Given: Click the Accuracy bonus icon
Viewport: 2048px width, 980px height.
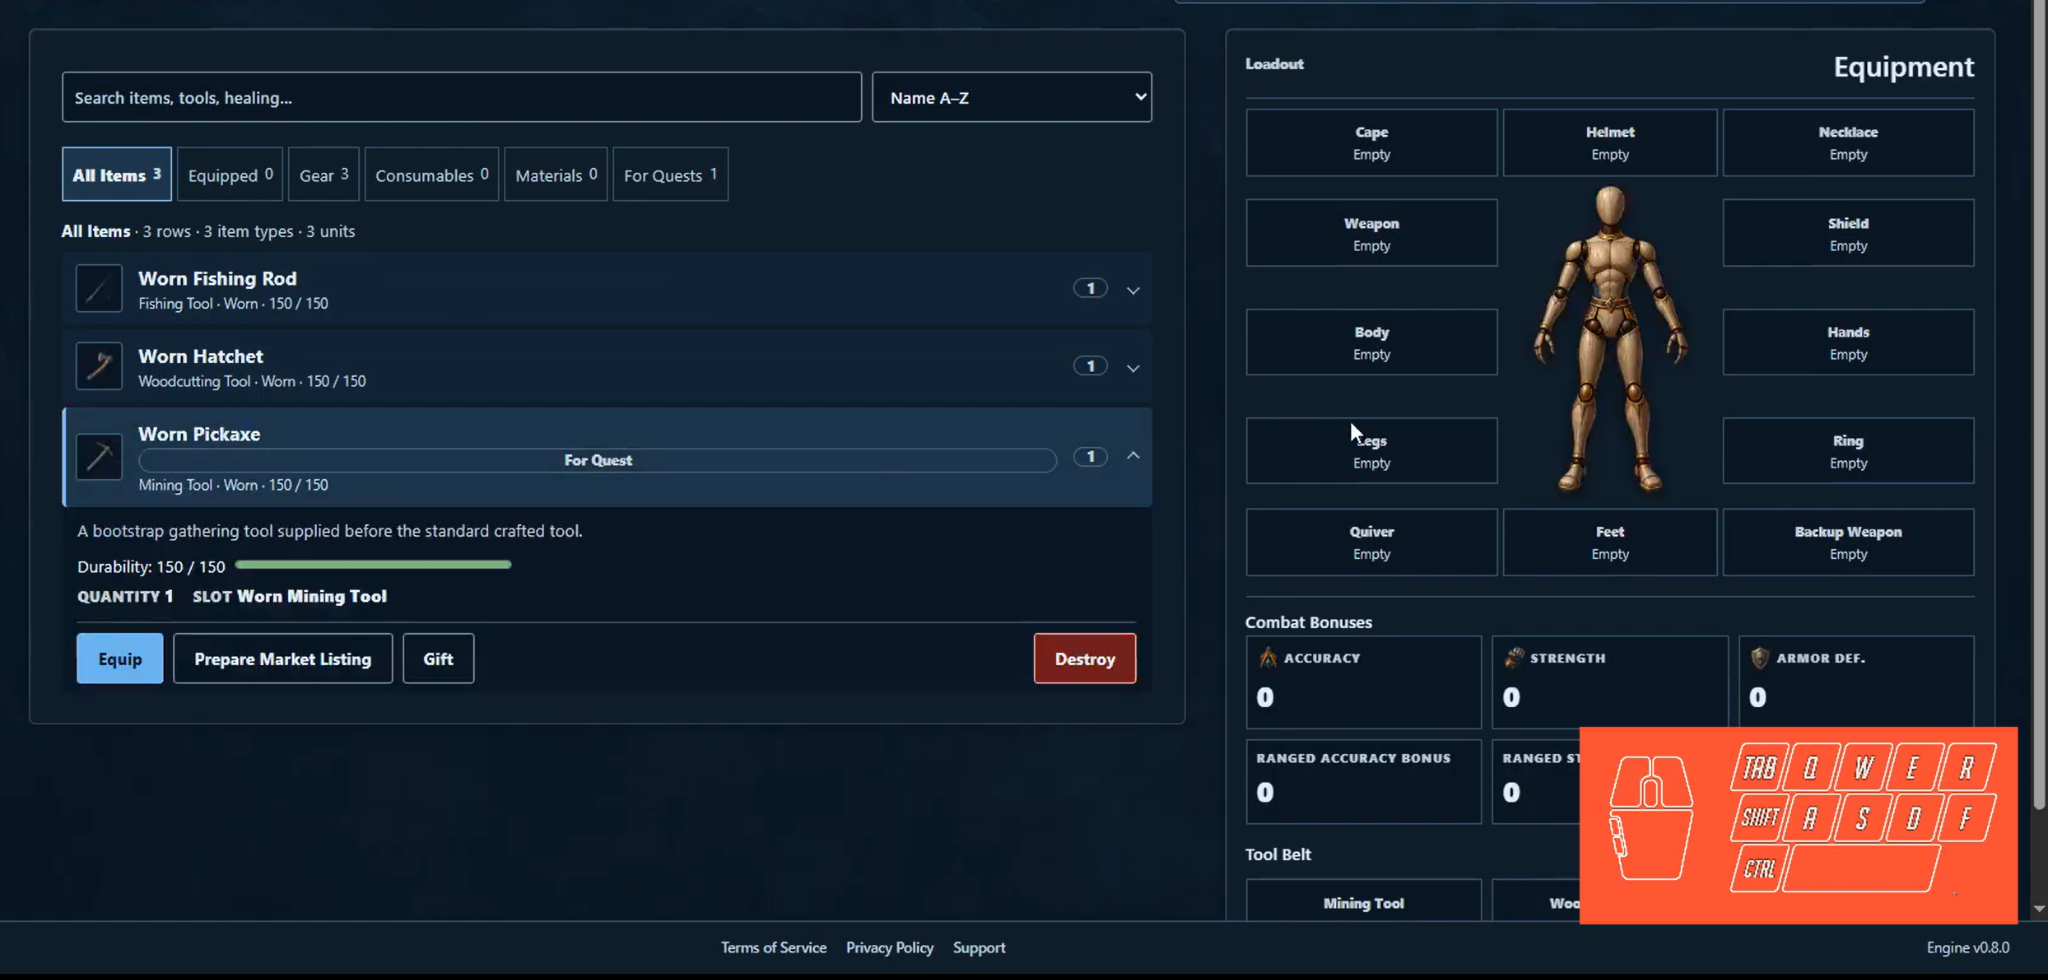Looking at the screenshot, I should pos(1267,658).
